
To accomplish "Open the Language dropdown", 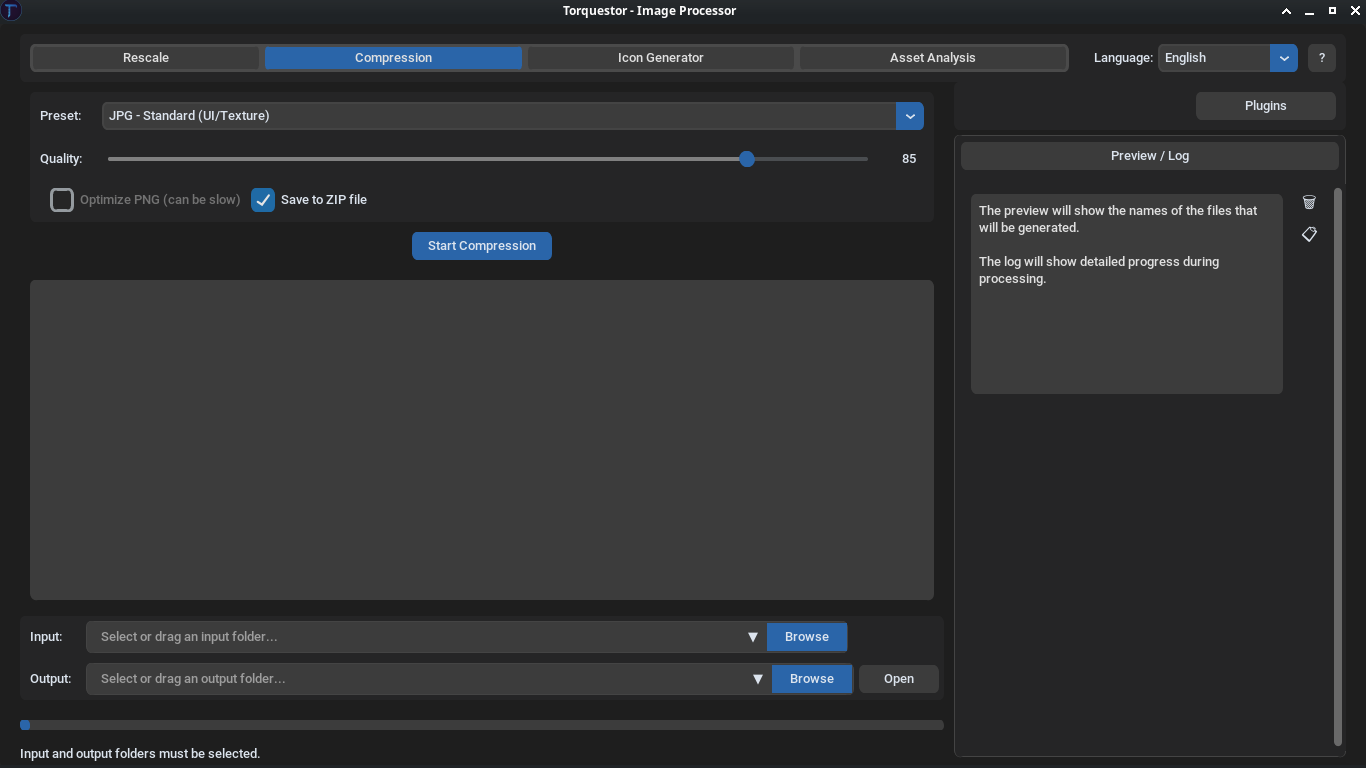I will click(x=1283, y=58).
